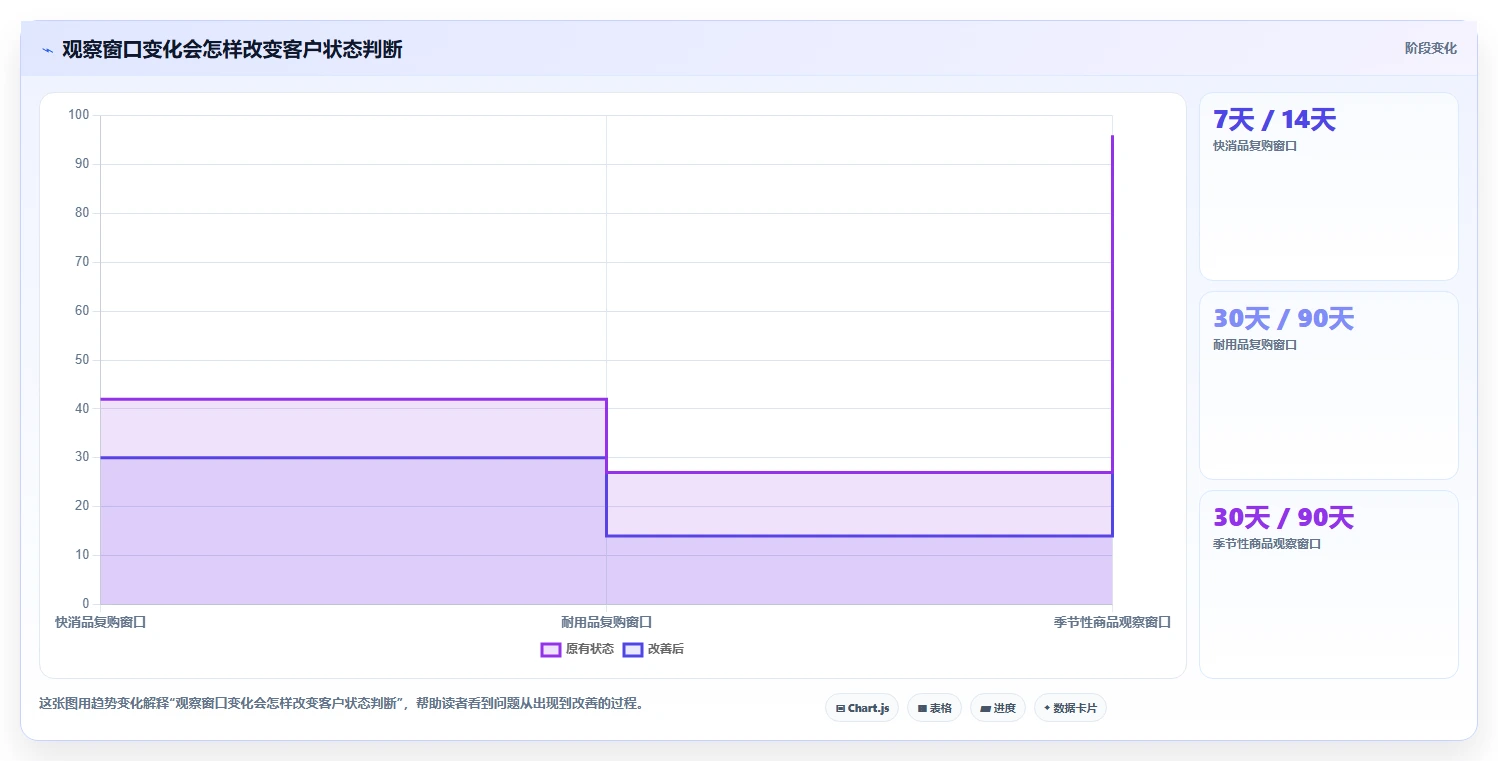Click the 季节性商品观察窗口 x-axis label
The height and width of the screenshot is (761, 1498).
pos(1112,622)
